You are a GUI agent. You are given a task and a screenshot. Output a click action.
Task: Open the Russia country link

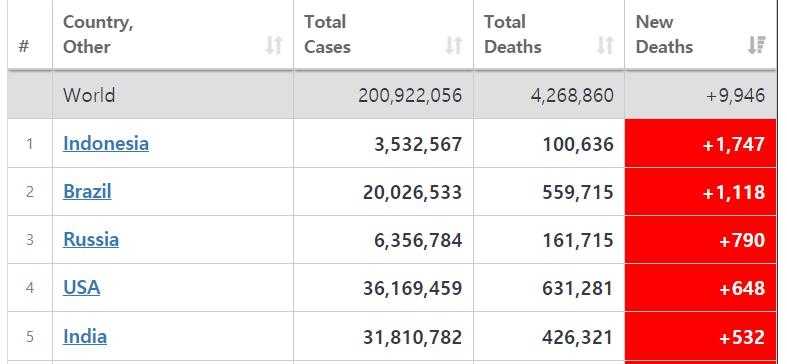[x=91, y=239]
